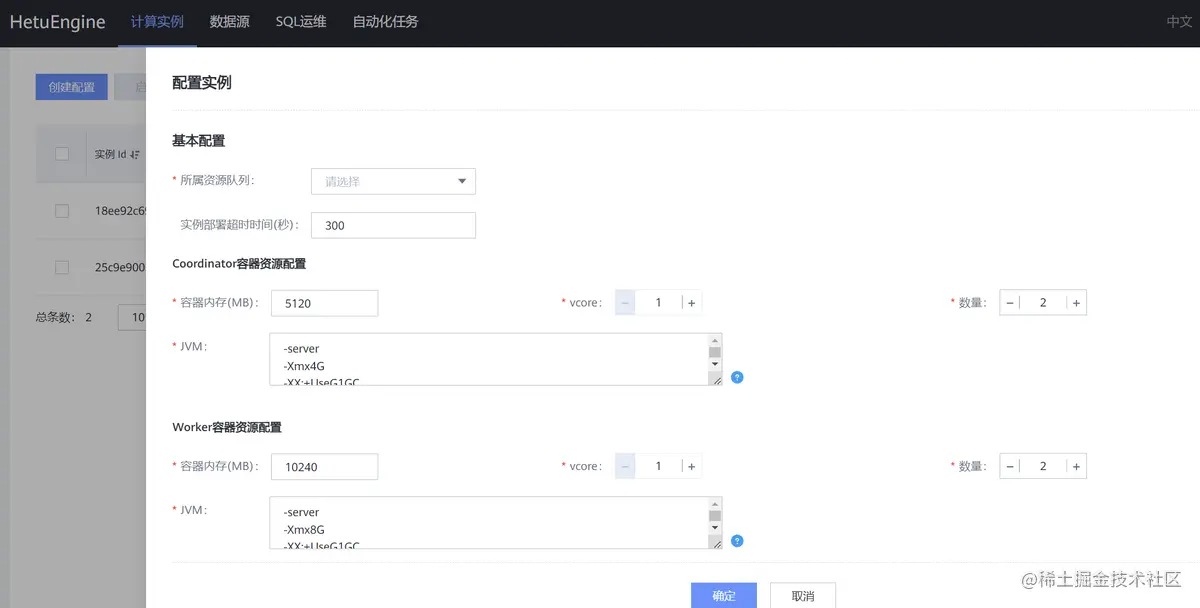The image size is (1200, 608).
Task: Click Coordinator vcore value field
Action: (658, 303)
